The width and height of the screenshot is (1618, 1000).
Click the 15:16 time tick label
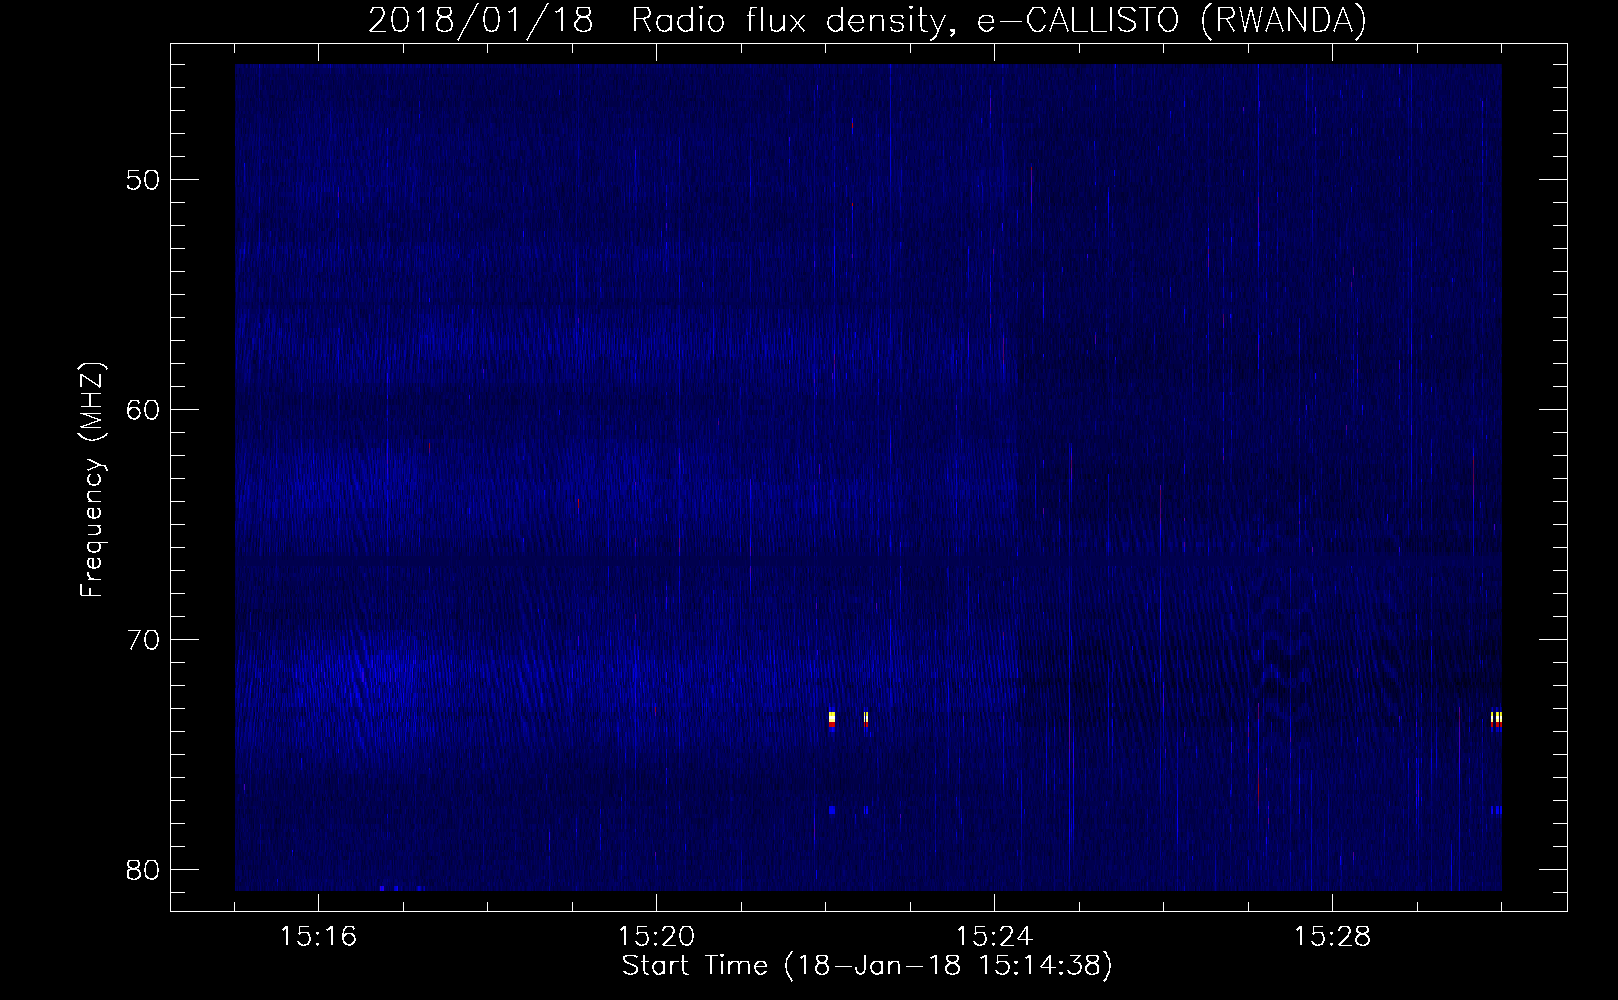tap(319, 937)
